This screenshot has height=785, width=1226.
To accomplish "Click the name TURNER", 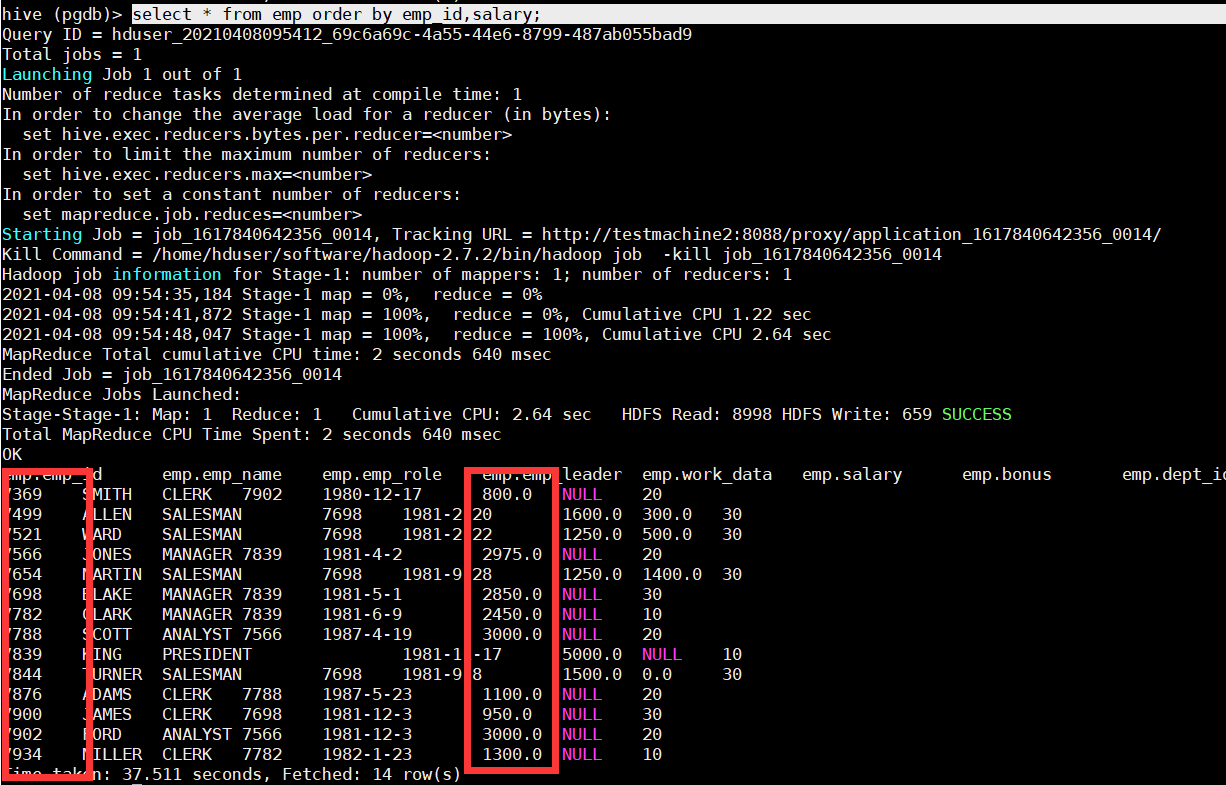I will coord(112,674).
